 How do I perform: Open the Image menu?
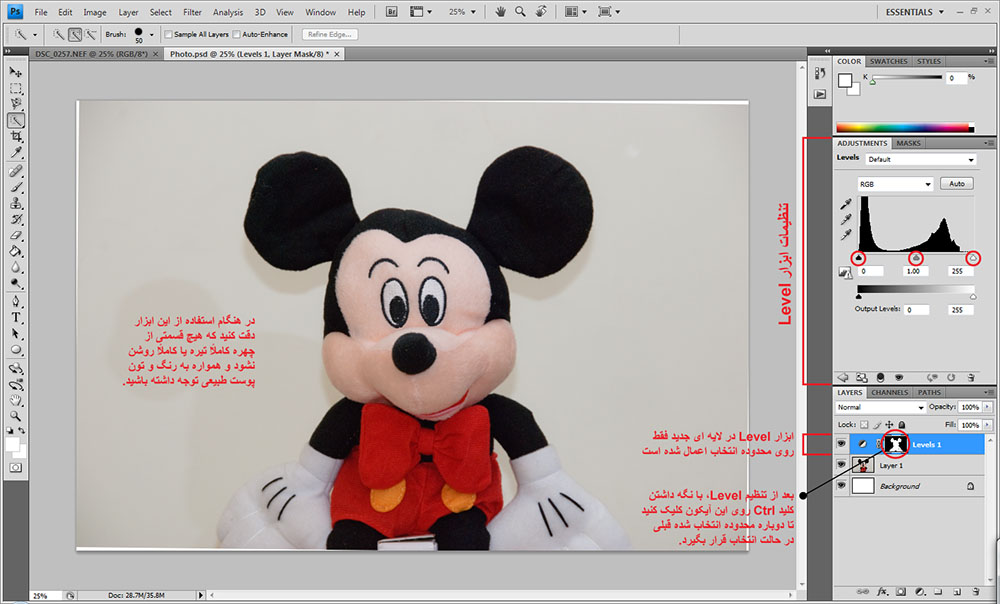tap(94, 11)
